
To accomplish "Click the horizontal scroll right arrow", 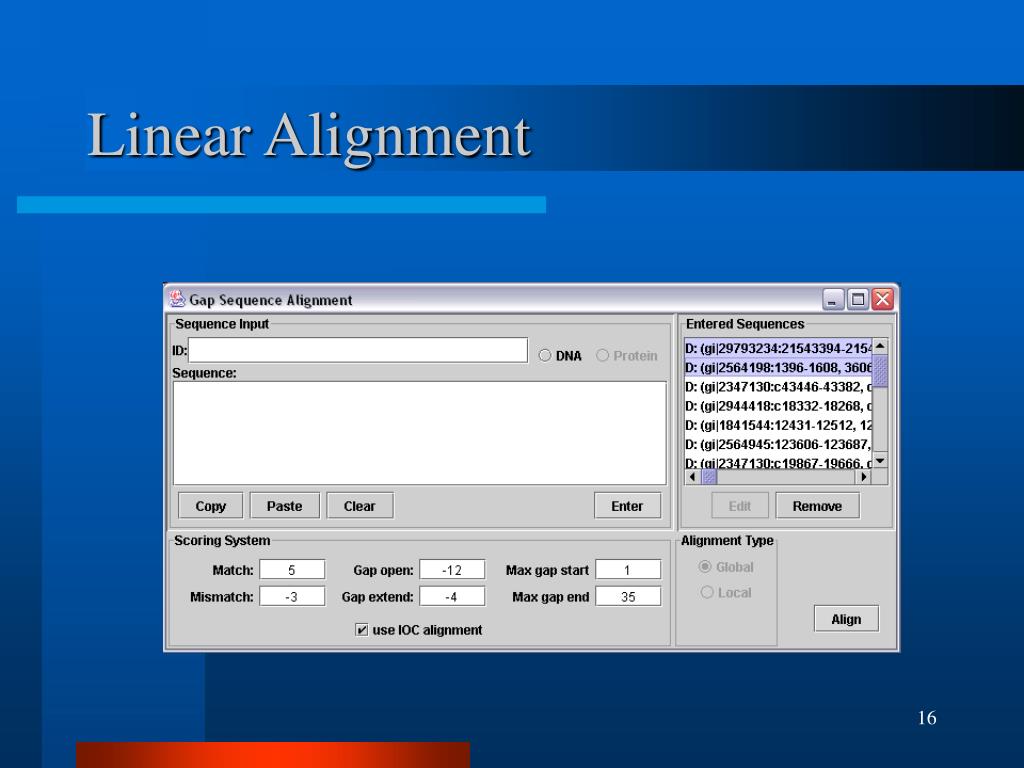I will (x=863, y=477).
